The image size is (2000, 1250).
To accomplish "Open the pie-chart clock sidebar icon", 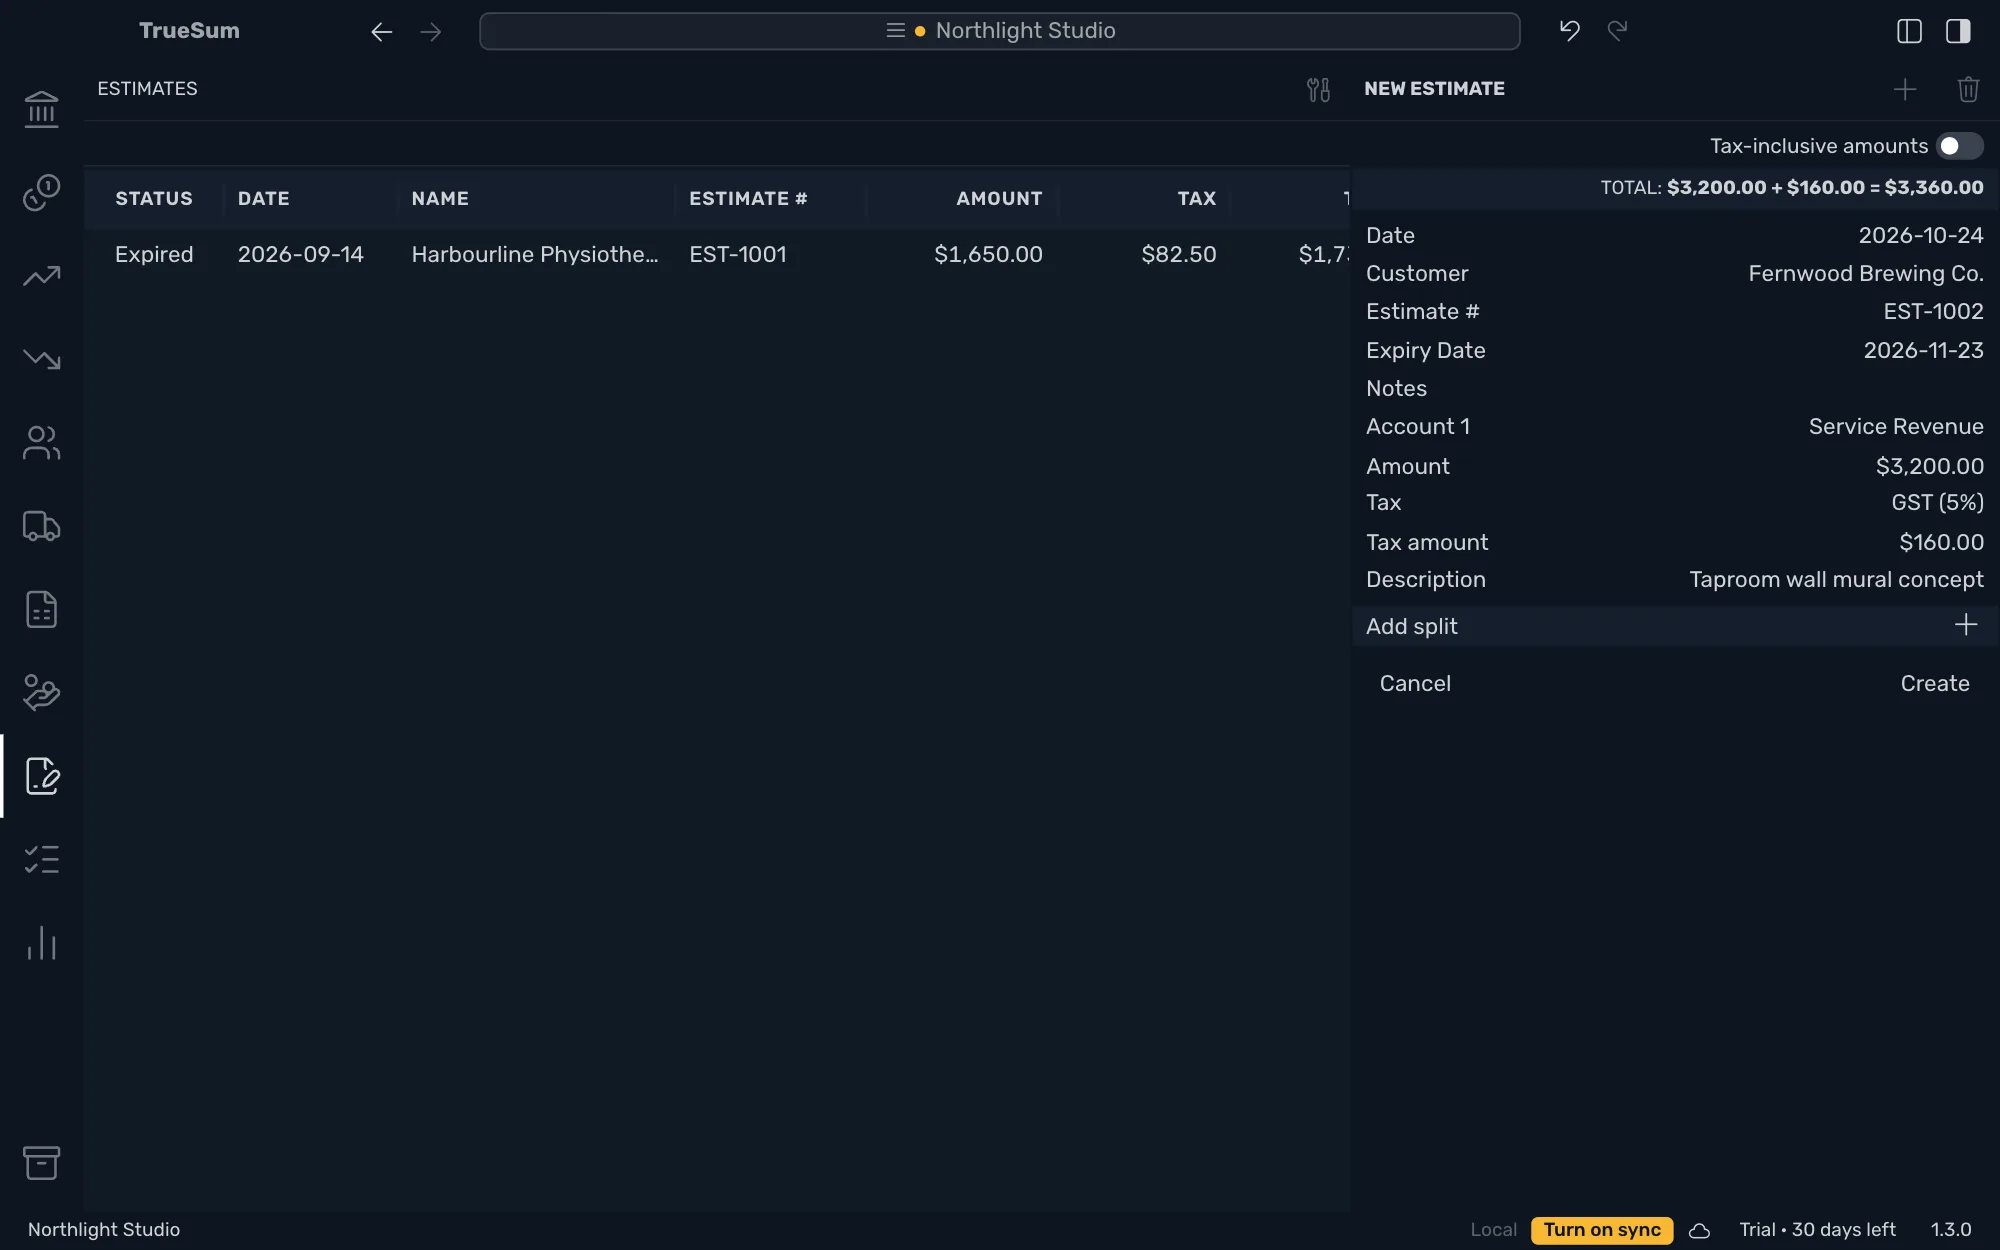I will 41,192.
